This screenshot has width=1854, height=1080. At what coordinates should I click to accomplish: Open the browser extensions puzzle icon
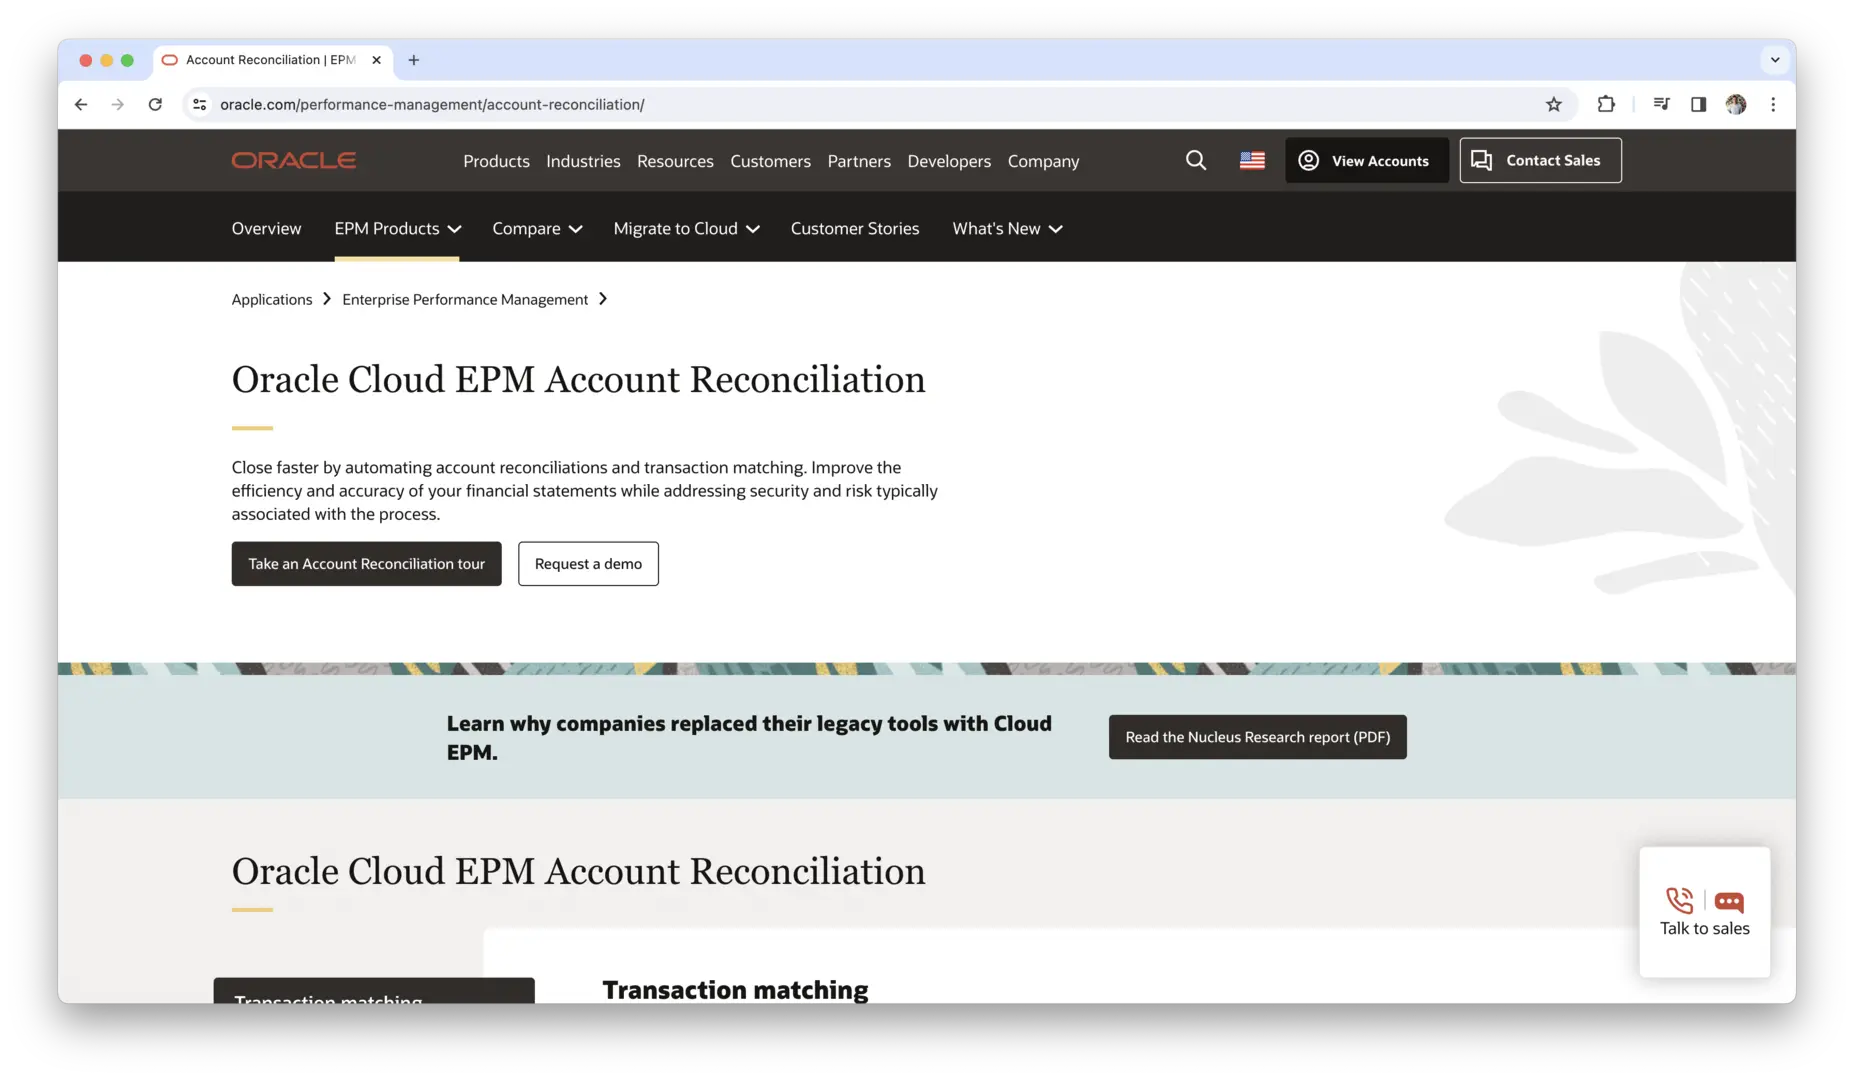click(x=1606, y=104)
